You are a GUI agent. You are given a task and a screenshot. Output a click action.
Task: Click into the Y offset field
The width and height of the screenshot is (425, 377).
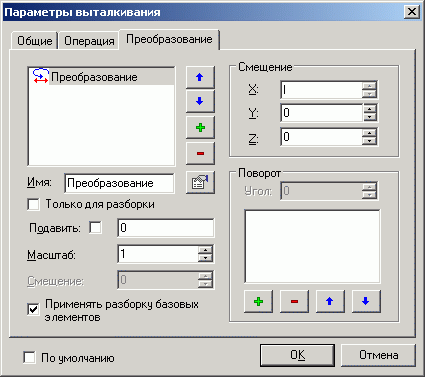pos(322,113)
